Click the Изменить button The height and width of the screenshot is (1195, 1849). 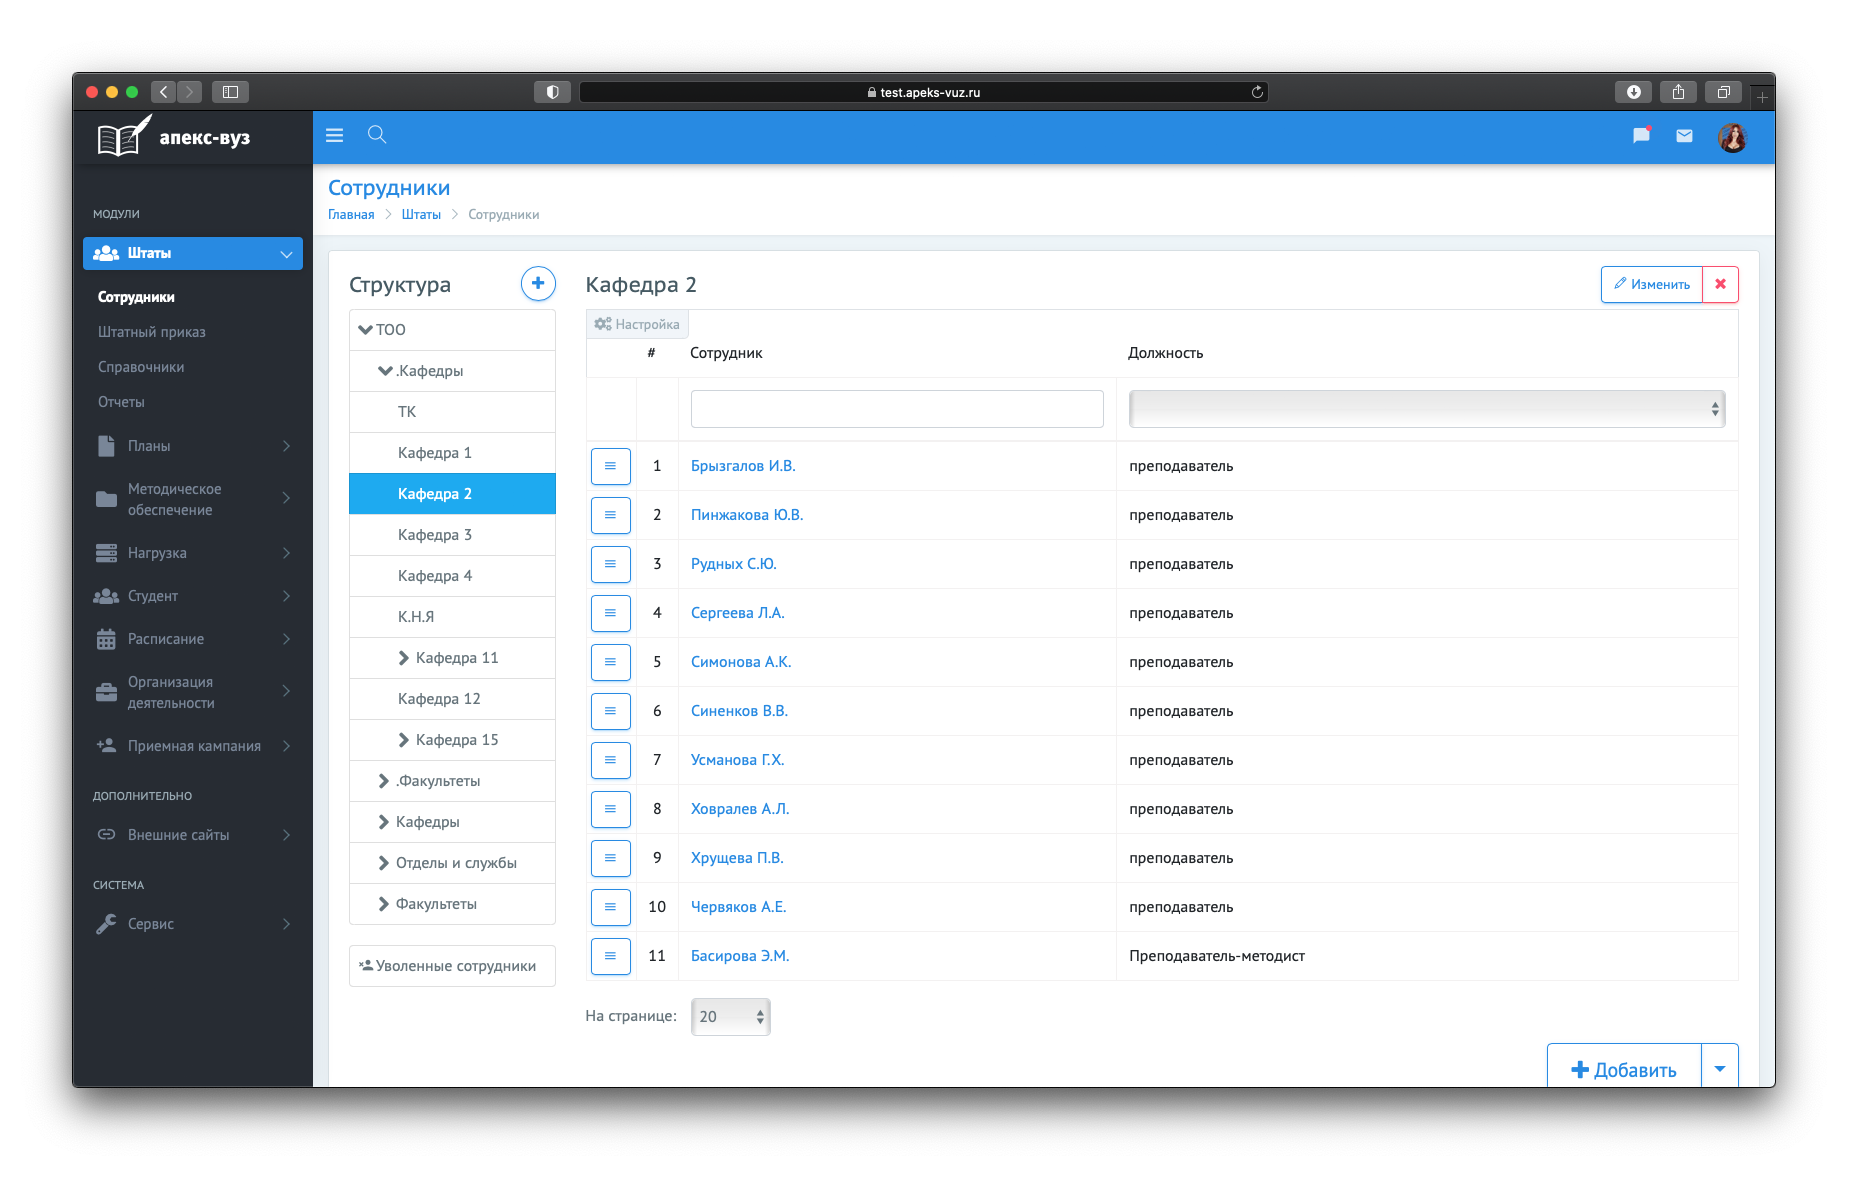(x=1651, y=284)
